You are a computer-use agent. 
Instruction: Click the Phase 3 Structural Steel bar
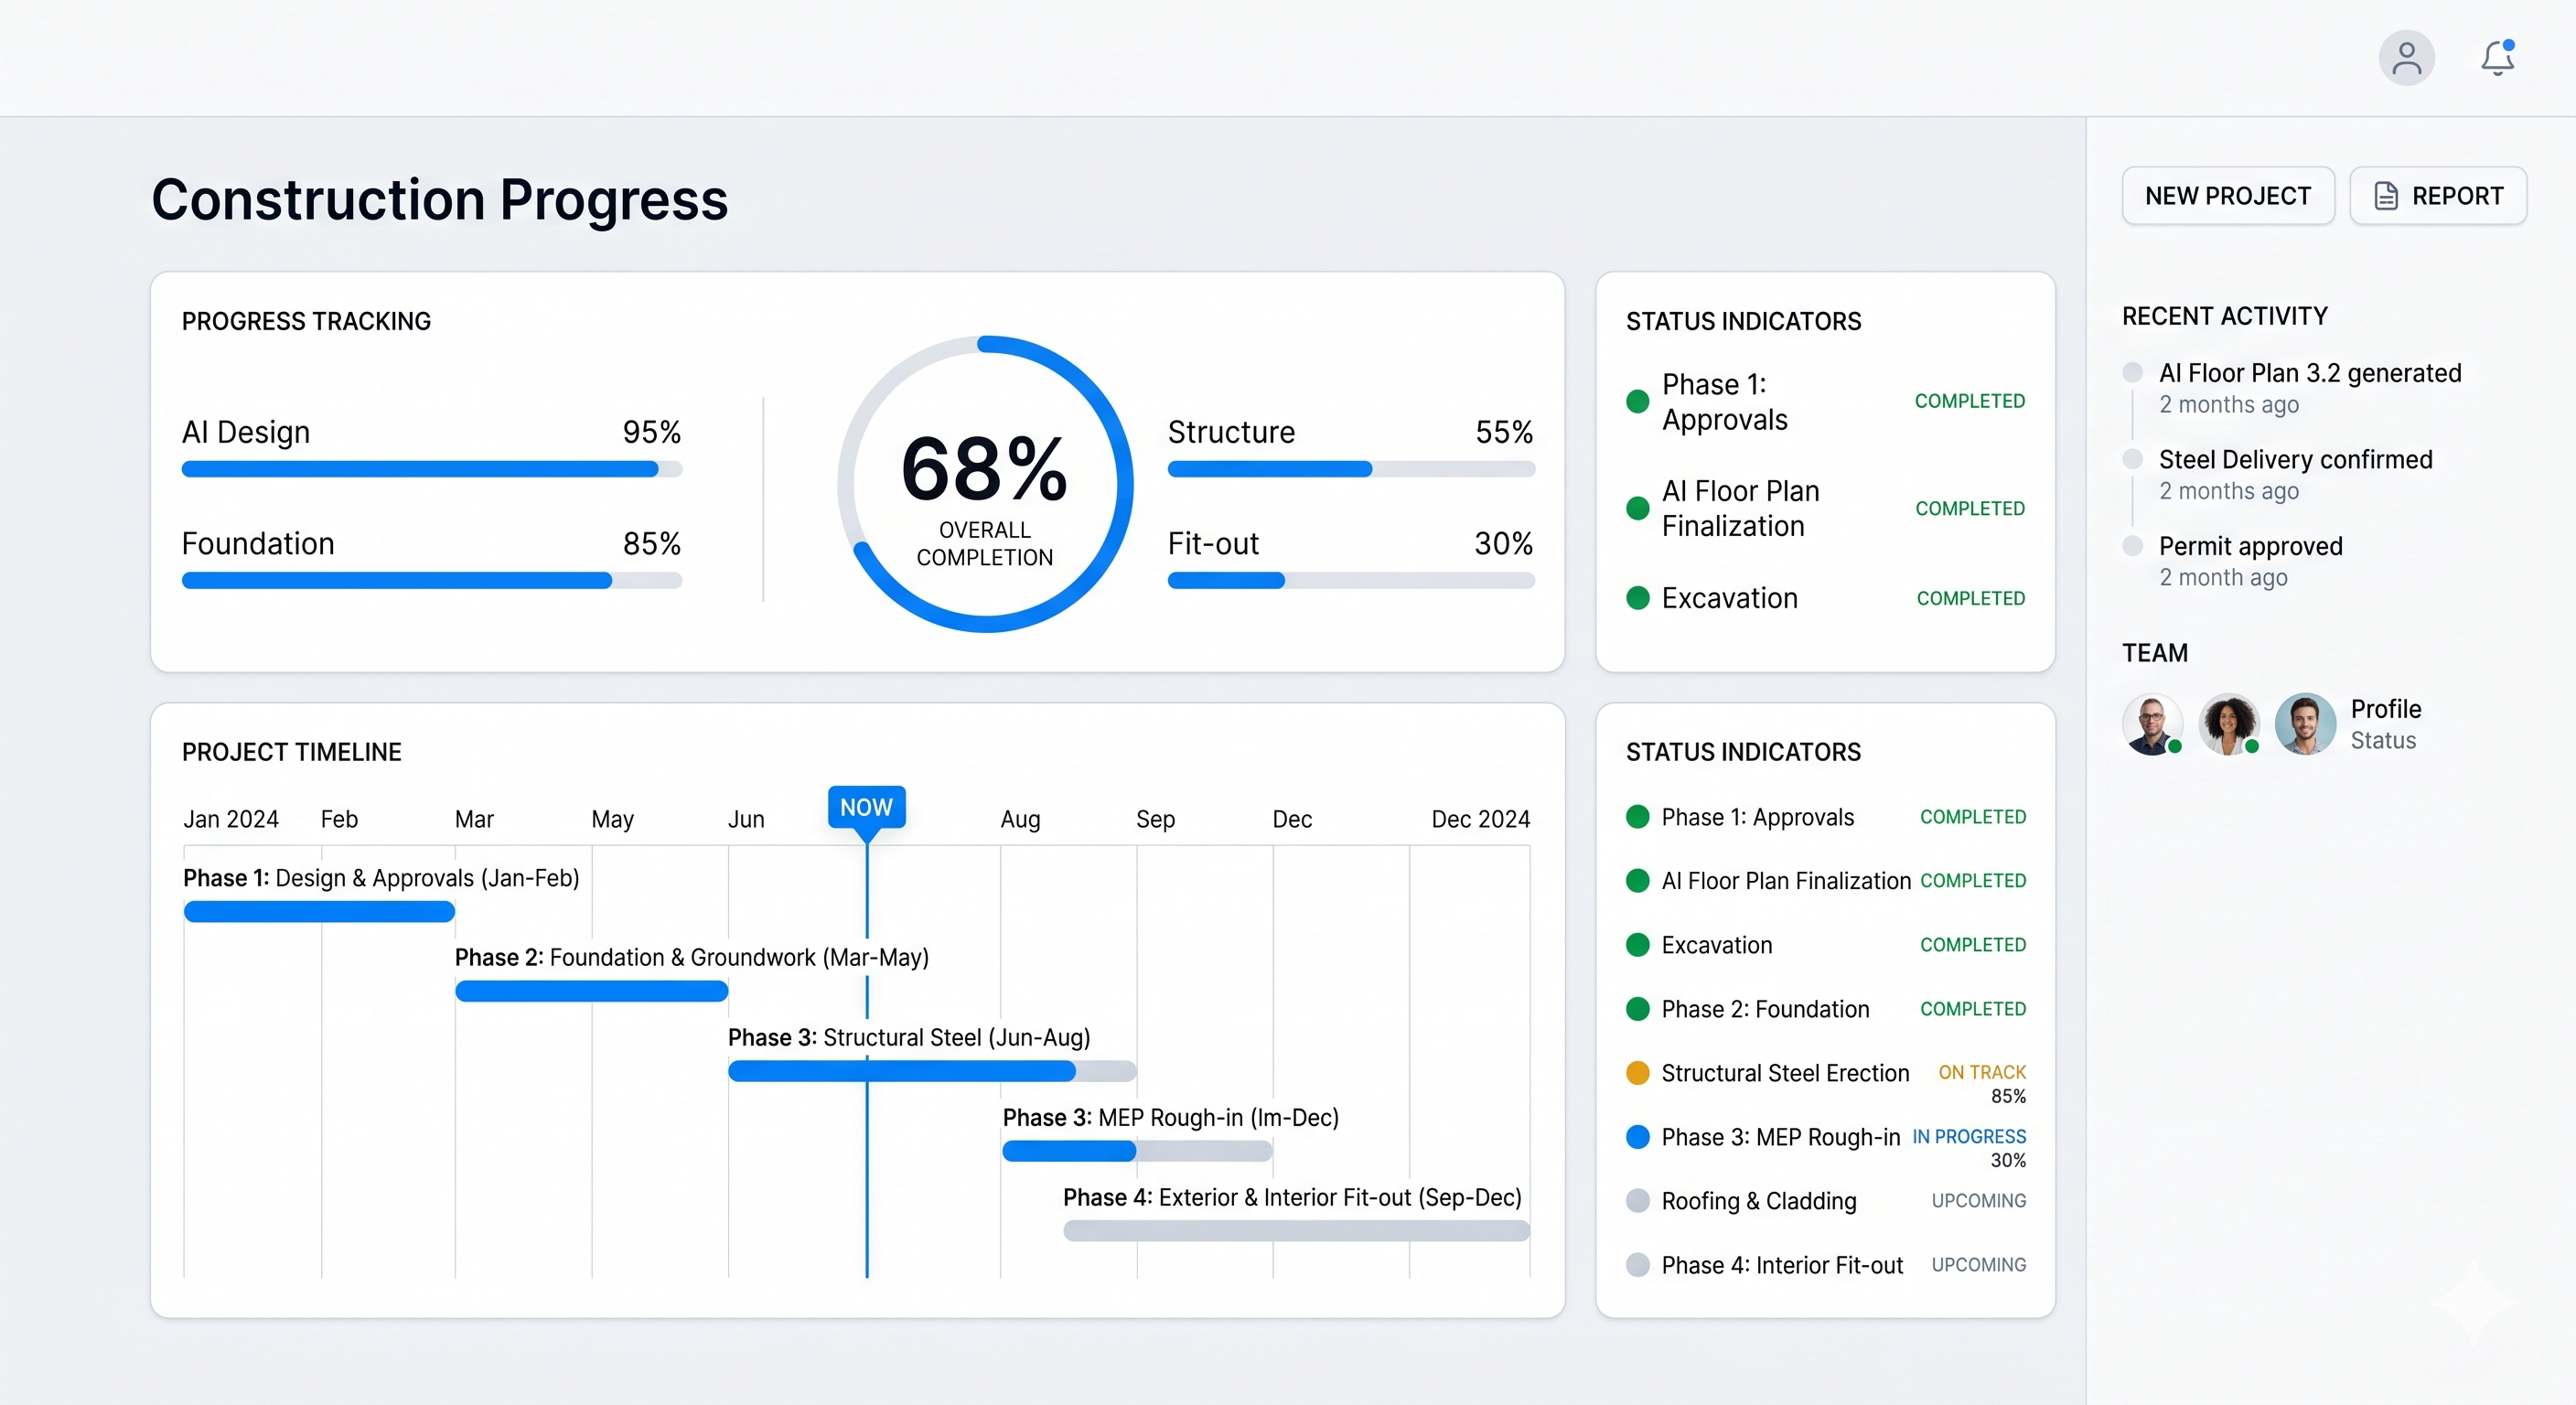tap(932, 1071)
